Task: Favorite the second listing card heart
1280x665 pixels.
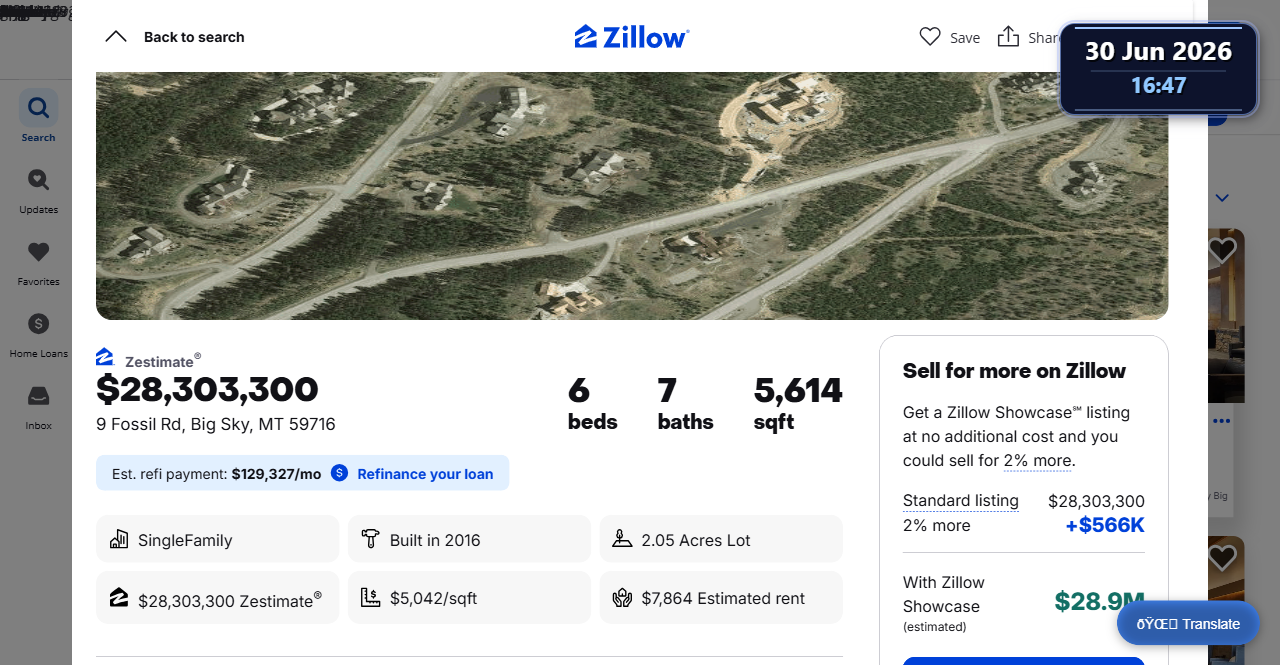Action: [1221, 557]
